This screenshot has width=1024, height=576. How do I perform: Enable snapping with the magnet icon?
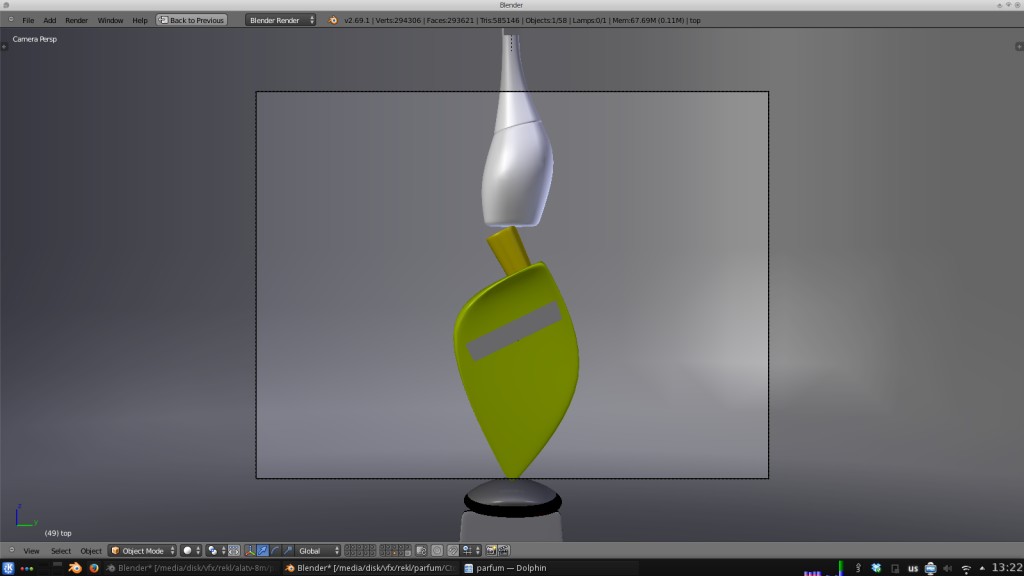point(453,550)
